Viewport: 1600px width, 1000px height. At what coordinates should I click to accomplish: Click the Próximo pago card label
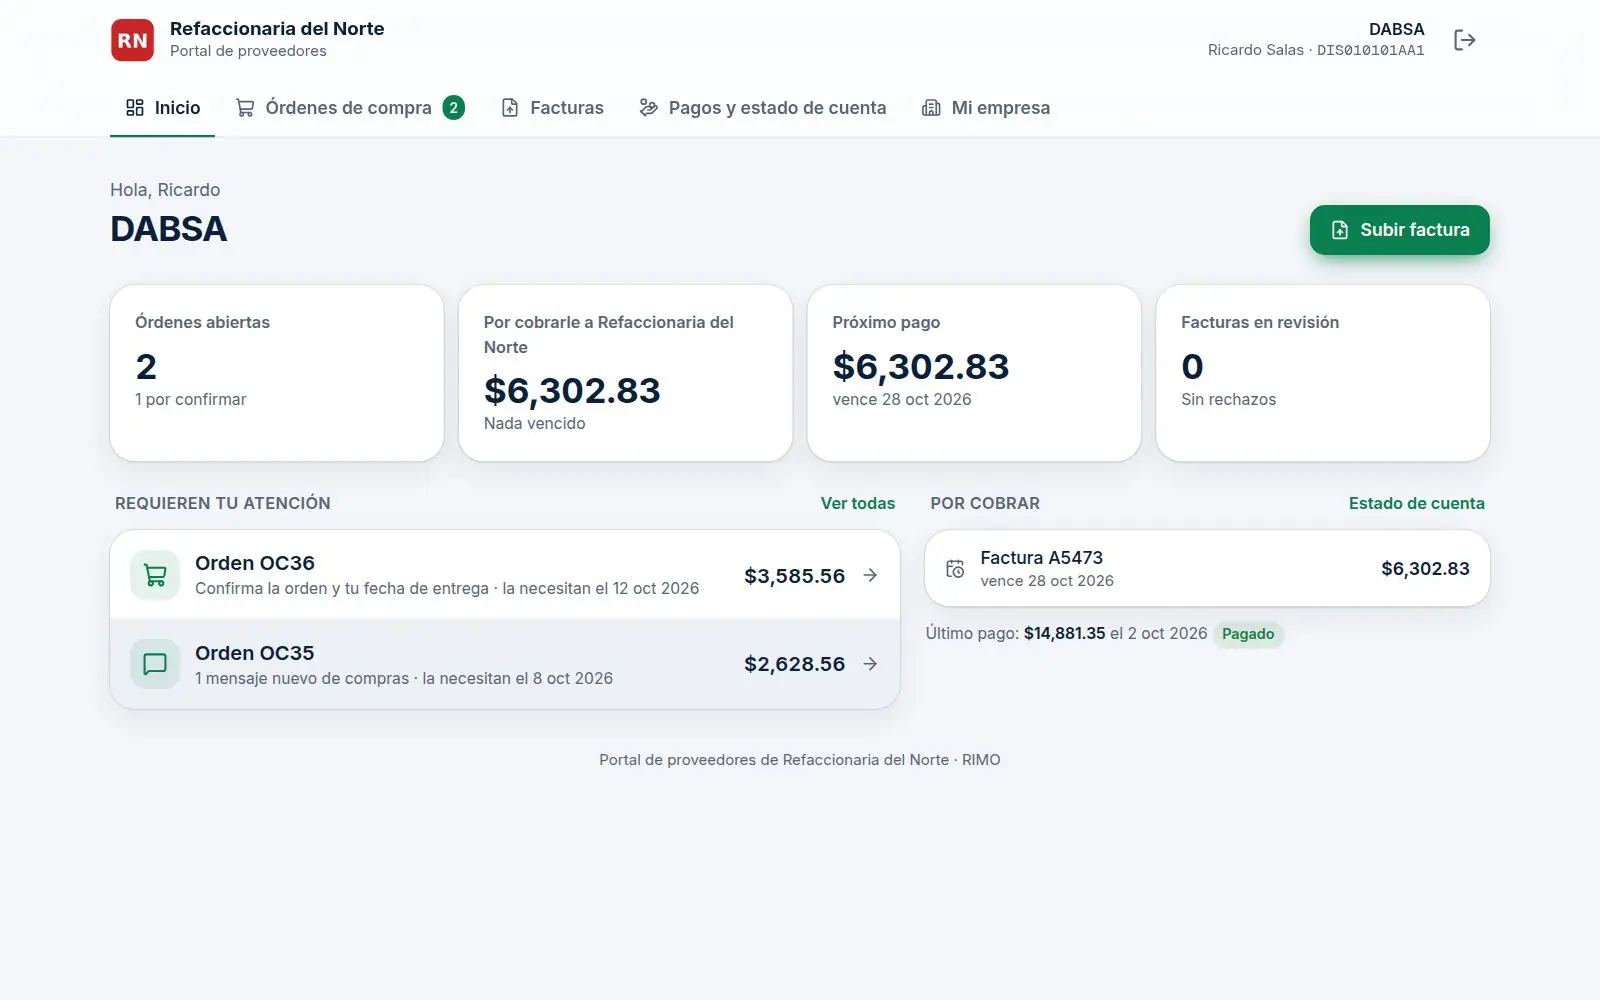886,322
